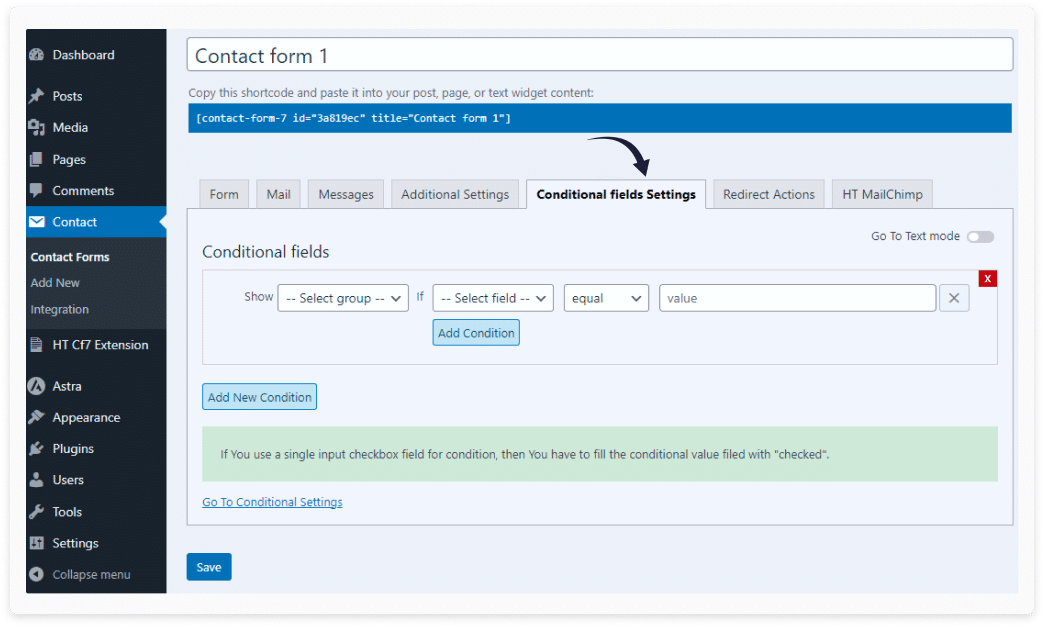Toggle the Go To Text mode switch
This screenshot has width=1044, height=627.
coord(980,237)
